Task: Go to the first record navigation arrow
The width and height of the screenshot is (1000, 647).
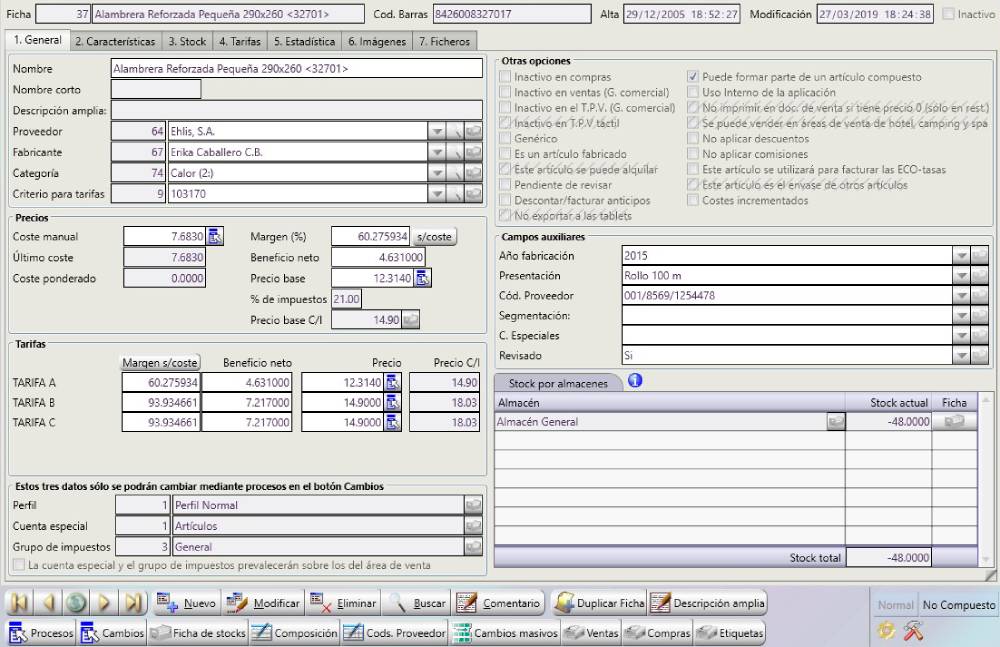Action: (x=21, y=604)
